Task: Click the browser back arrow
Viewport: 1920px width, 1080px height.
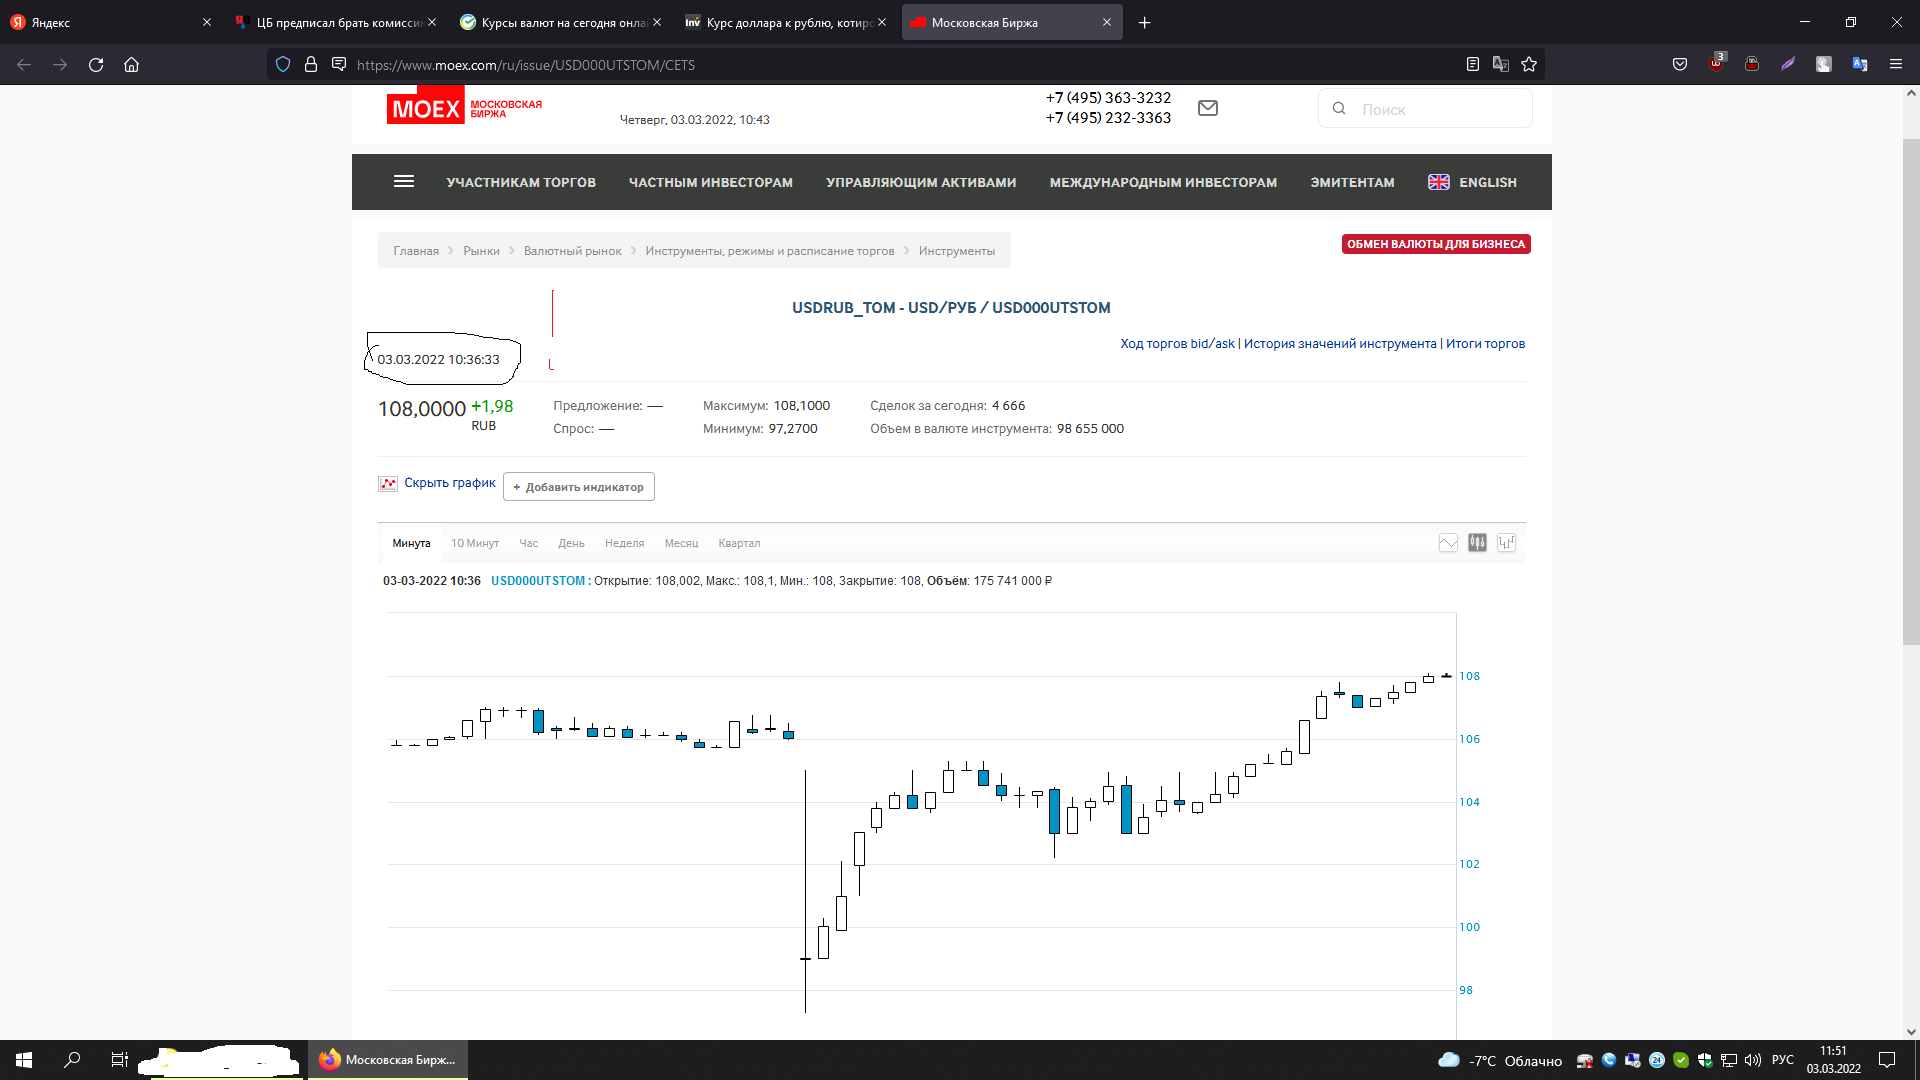Action: pyautogui.click(x=24, y=64)
